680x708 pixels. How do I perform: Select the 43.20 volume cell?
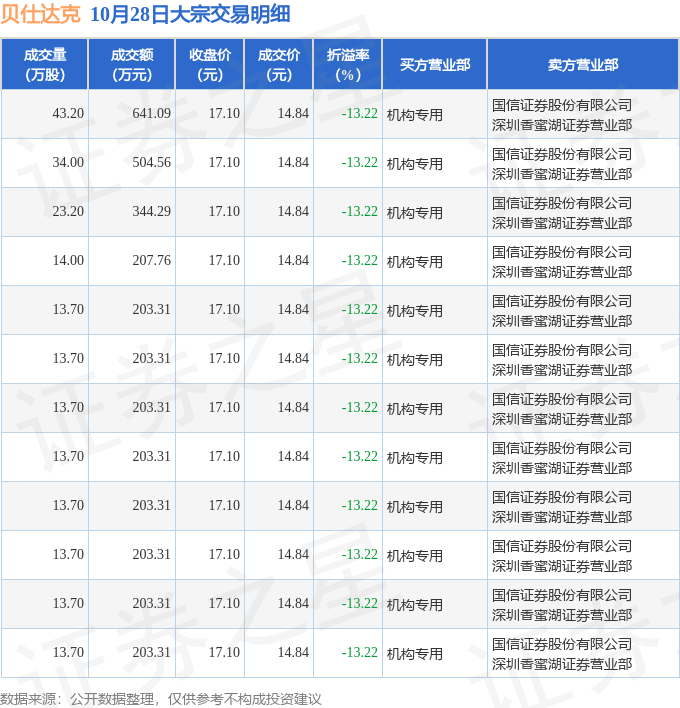(x=68, y=114)
